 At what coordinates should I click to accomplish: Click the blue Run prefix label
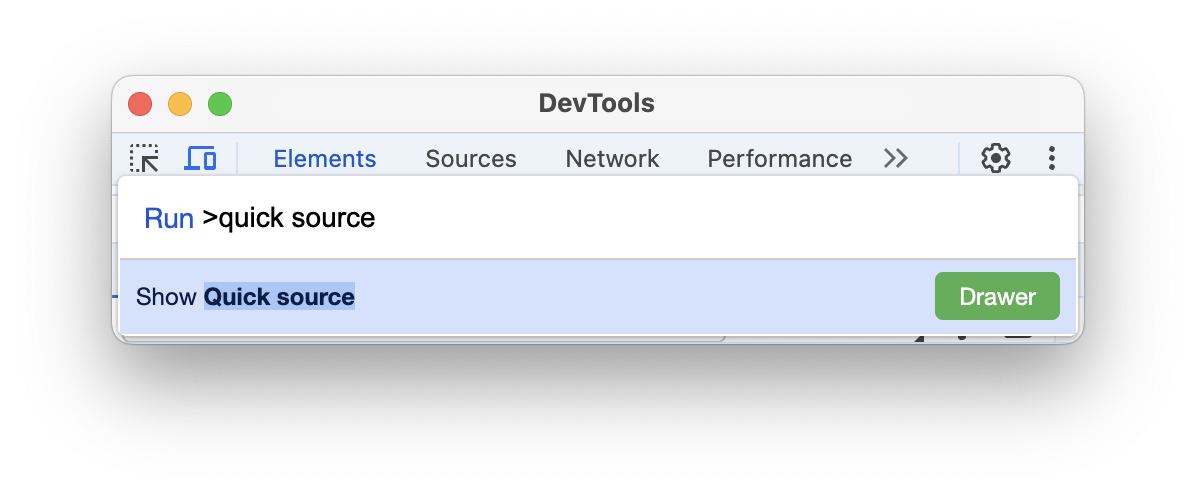click(169, 219)
